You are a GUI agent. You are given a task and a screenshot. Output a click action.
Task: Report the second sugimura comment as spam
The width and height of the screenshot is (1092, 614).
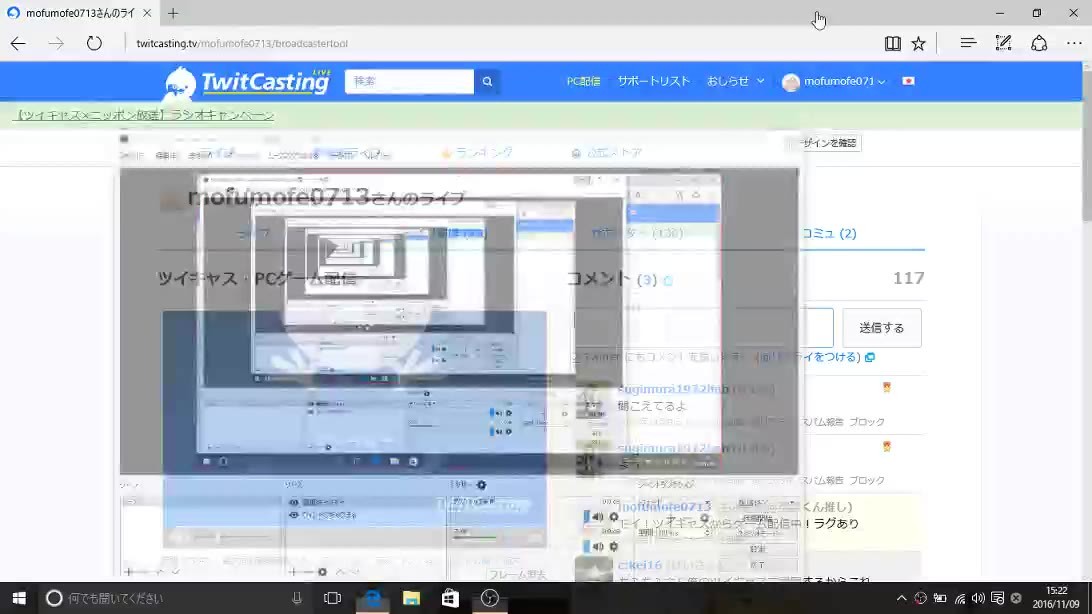point(821,480)
